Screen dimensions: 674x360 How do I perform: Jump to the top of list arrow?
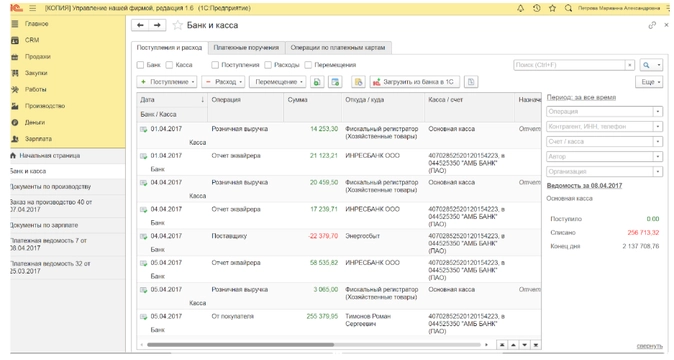(x=502, y=345)
